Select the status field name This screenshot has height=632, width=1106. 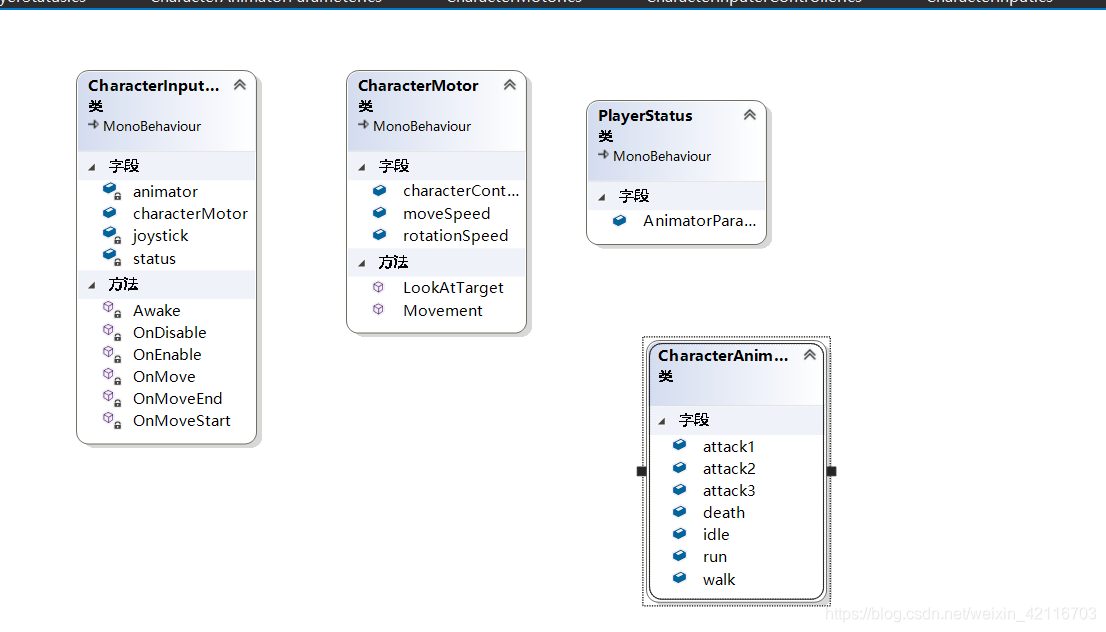[x=154, y=259]
